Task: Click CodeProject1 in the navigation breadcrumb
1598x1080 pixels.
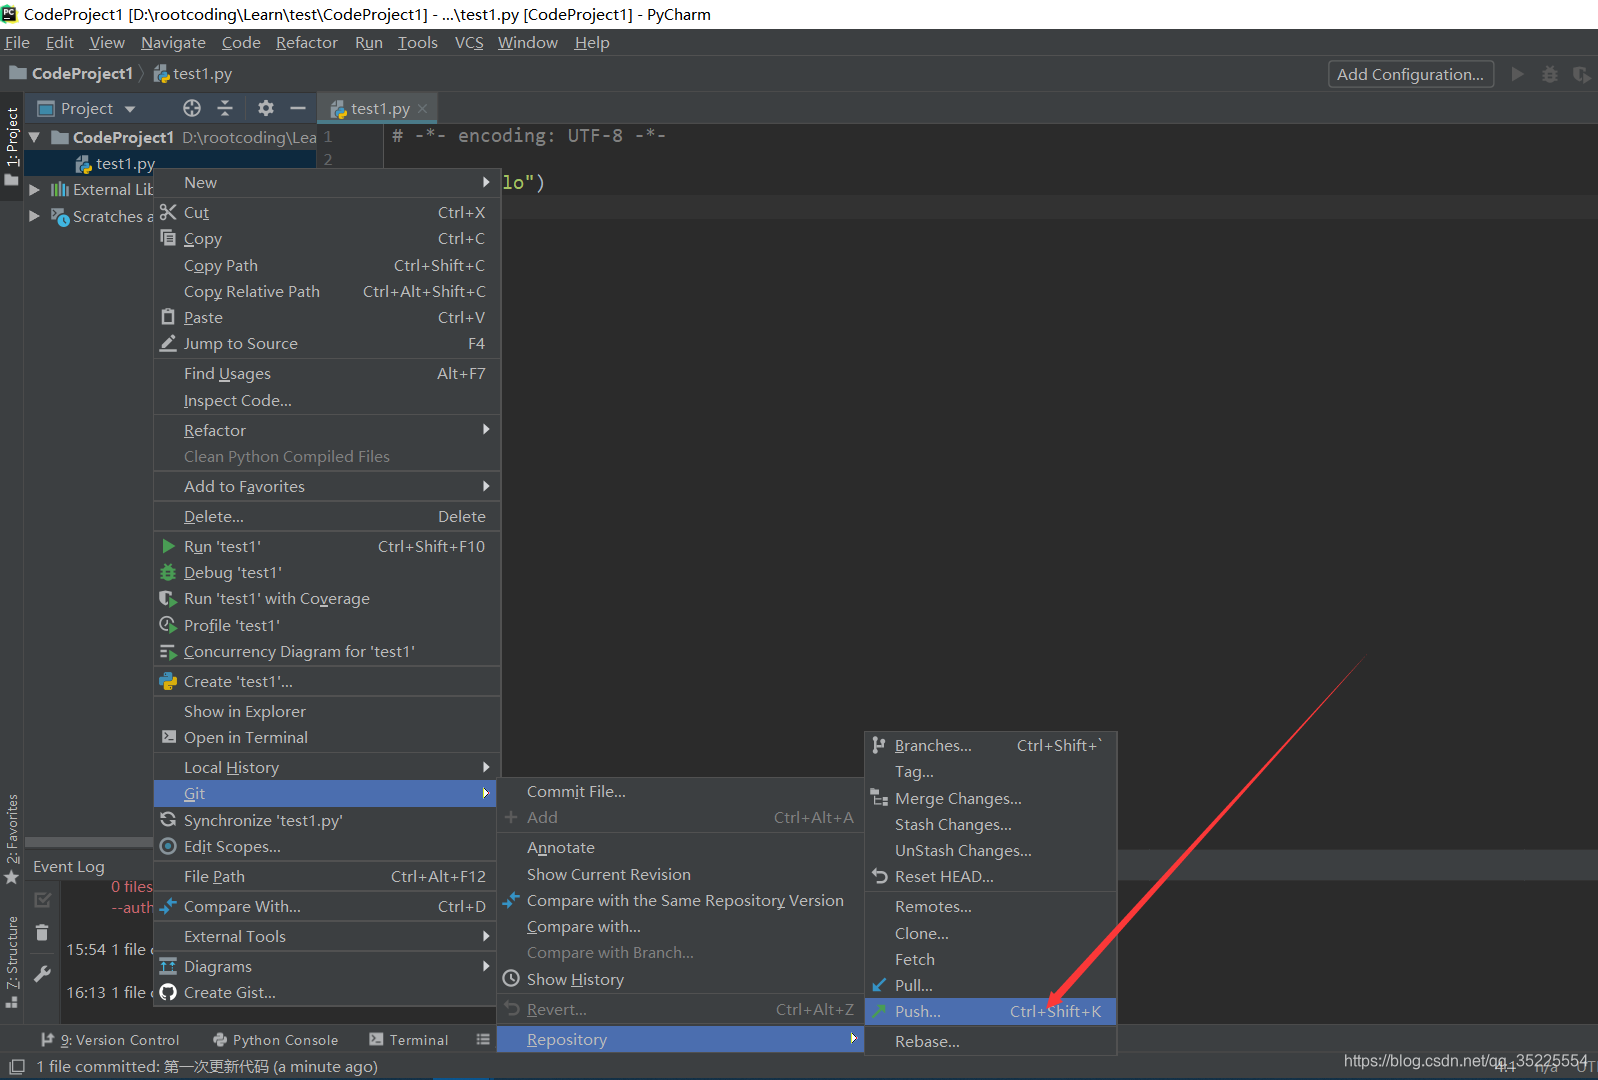Action: 71,73
